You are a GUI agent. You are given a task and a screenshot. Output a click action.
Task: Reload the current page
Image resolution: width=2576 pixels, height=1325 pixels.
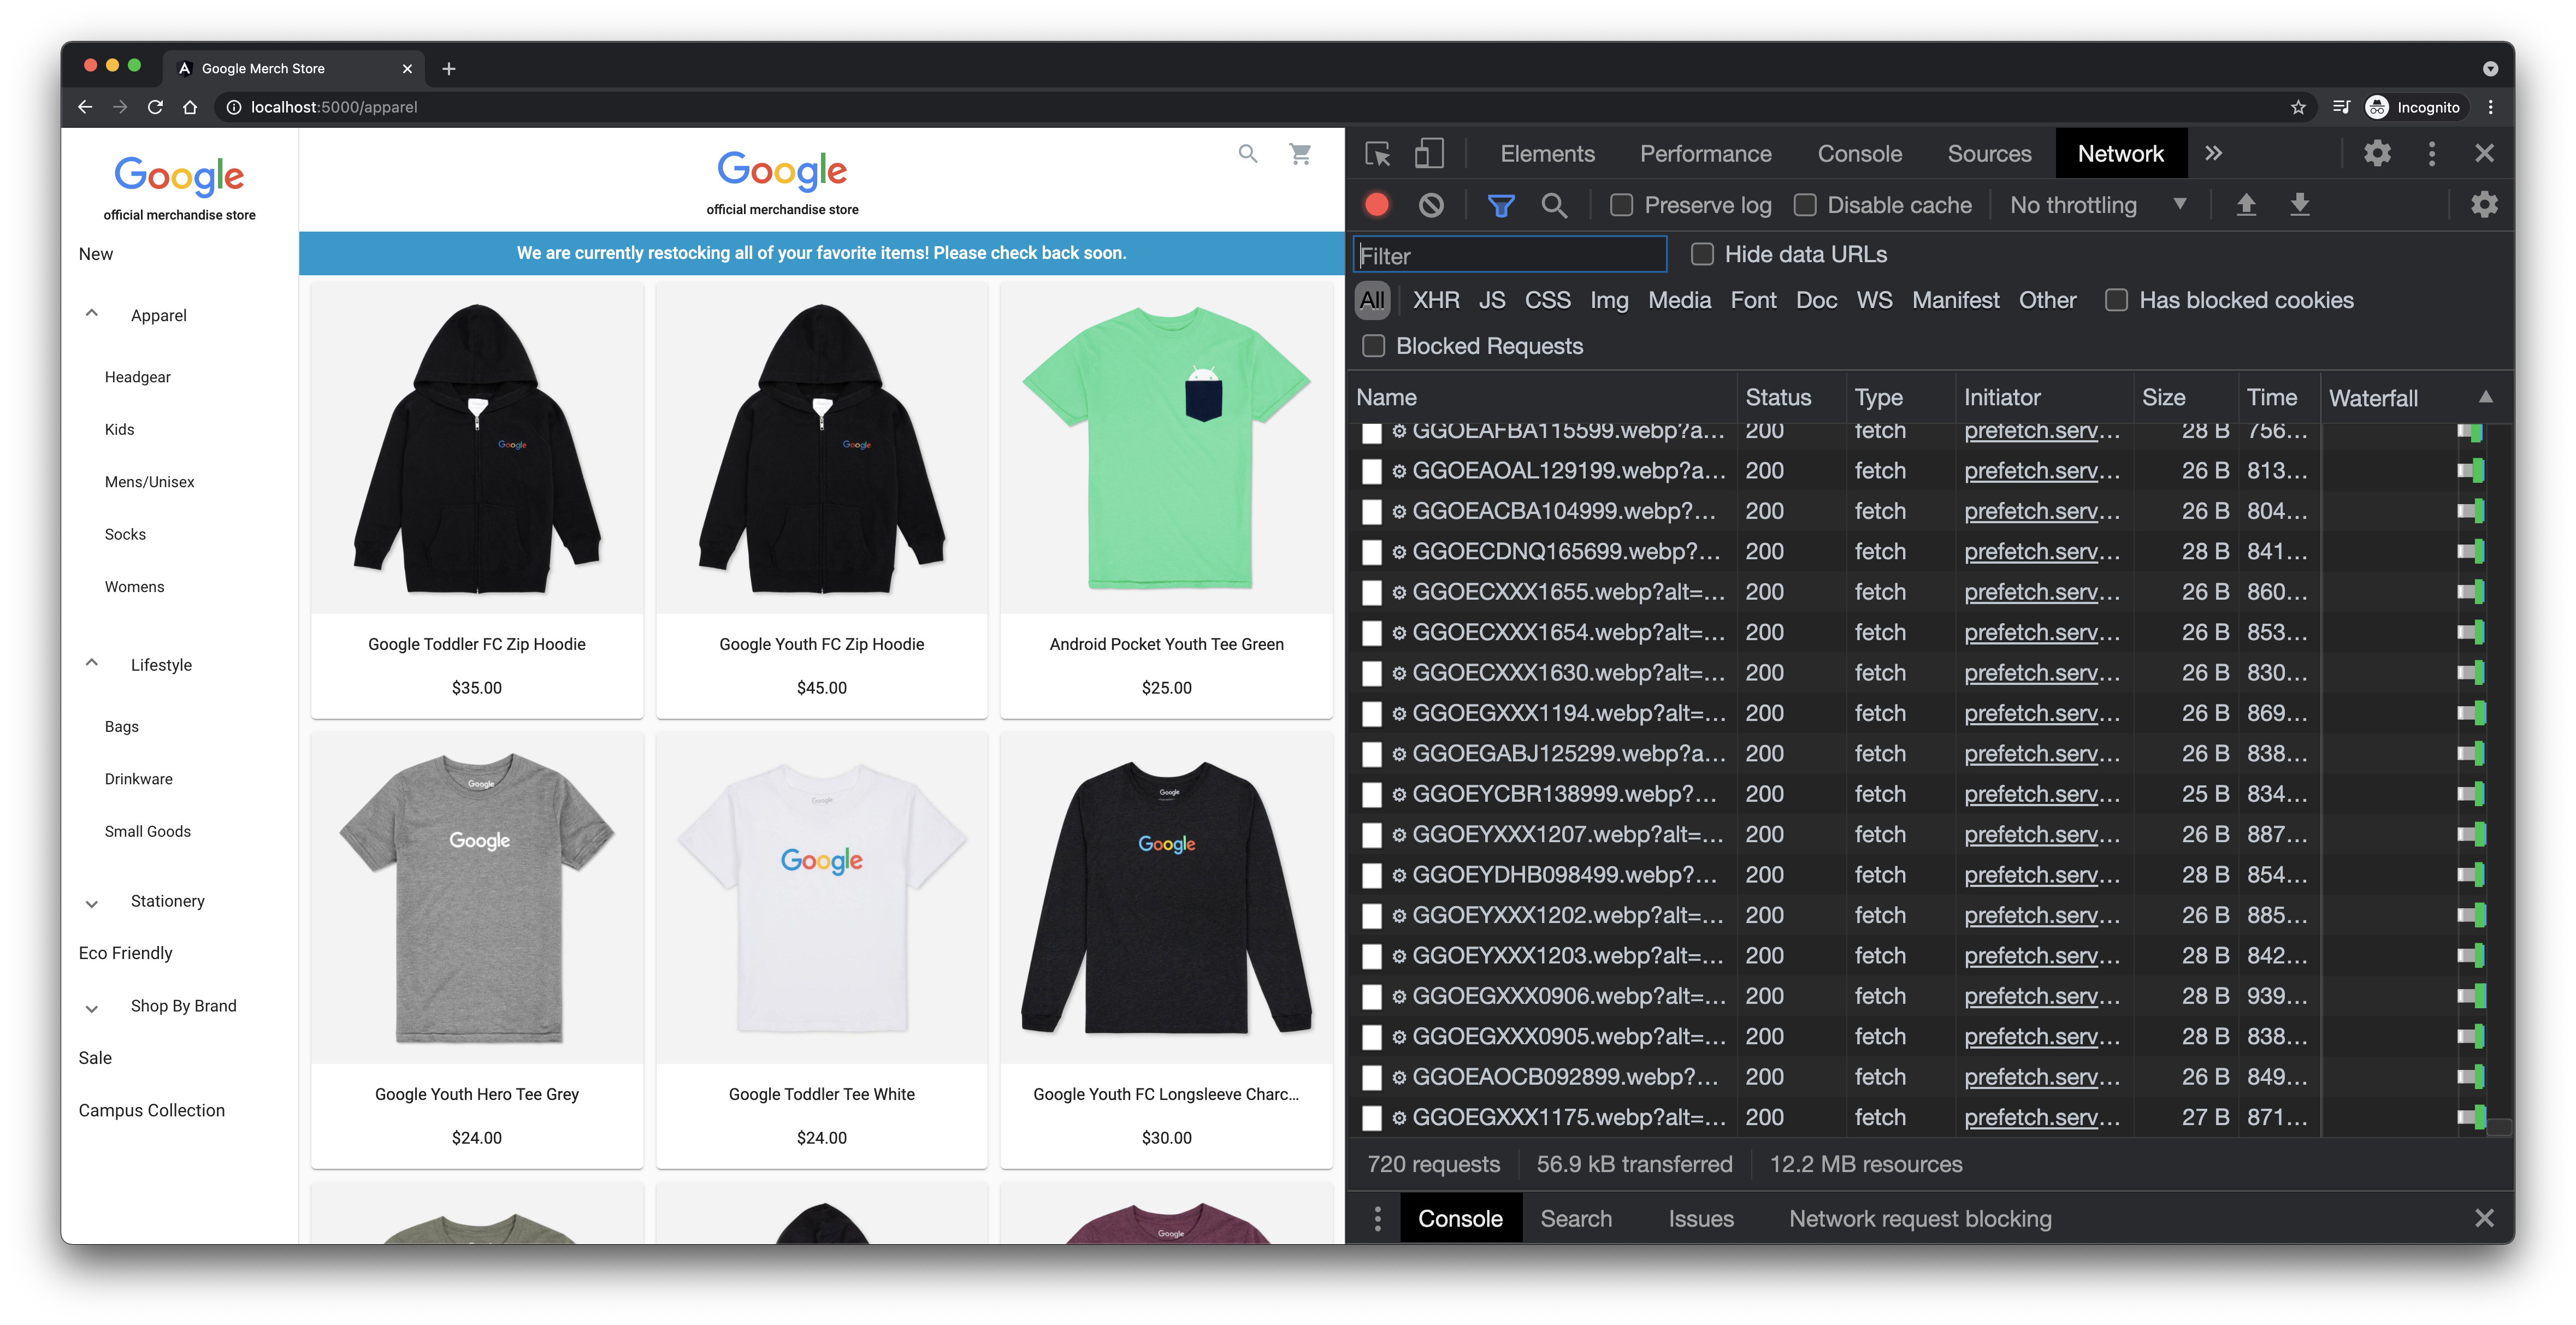(155, 107)
